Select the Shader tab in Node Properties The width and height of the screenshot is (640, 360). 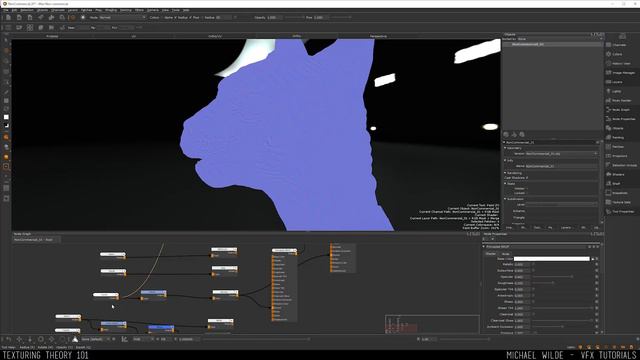point(491,254)
